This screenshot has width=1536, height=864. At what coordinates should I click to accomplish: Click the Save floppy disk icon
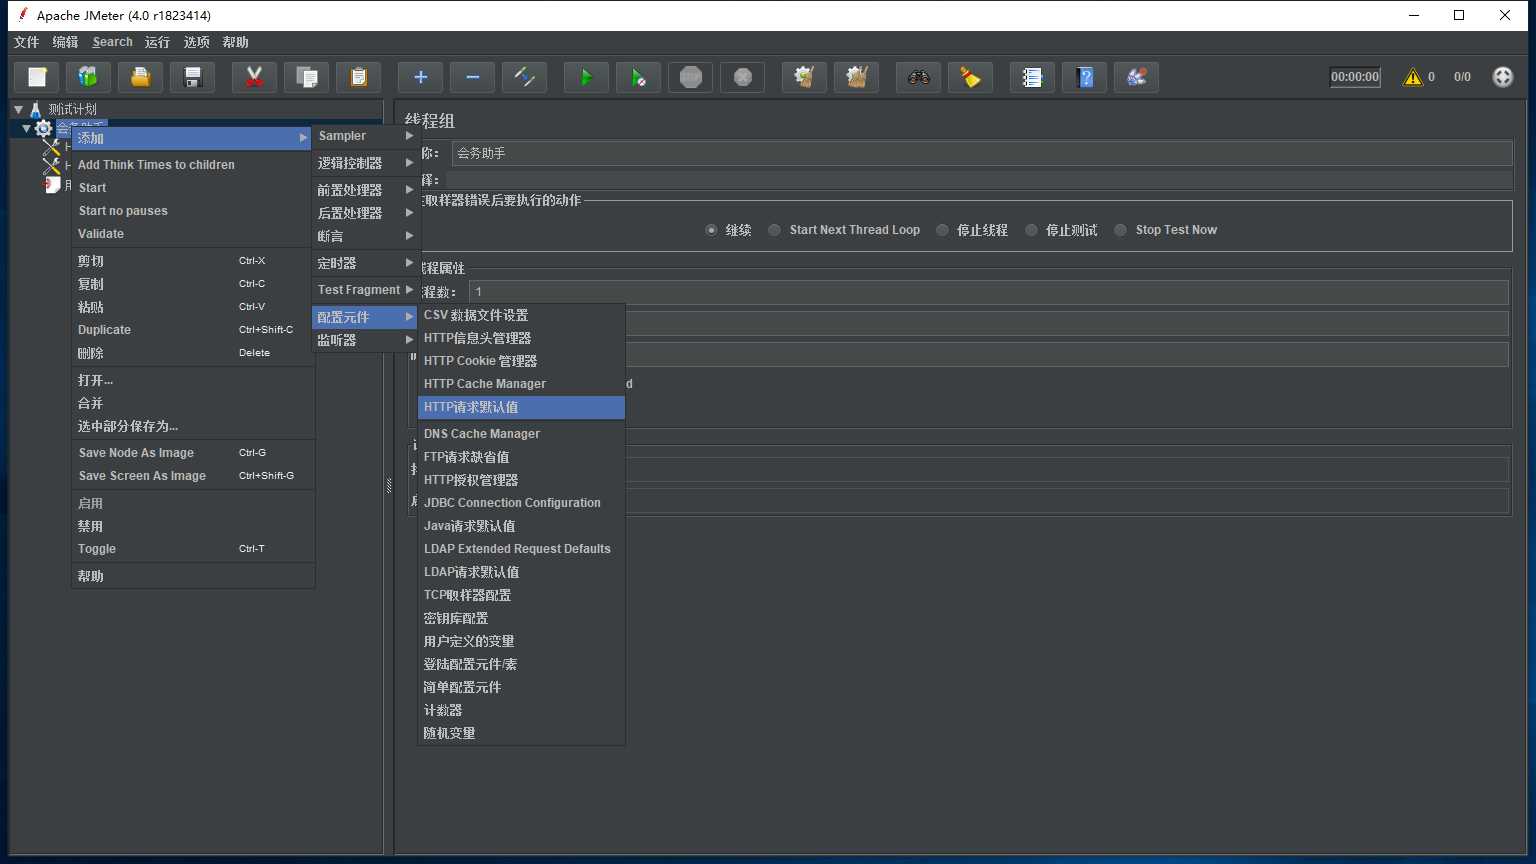(x=193, y=77)
